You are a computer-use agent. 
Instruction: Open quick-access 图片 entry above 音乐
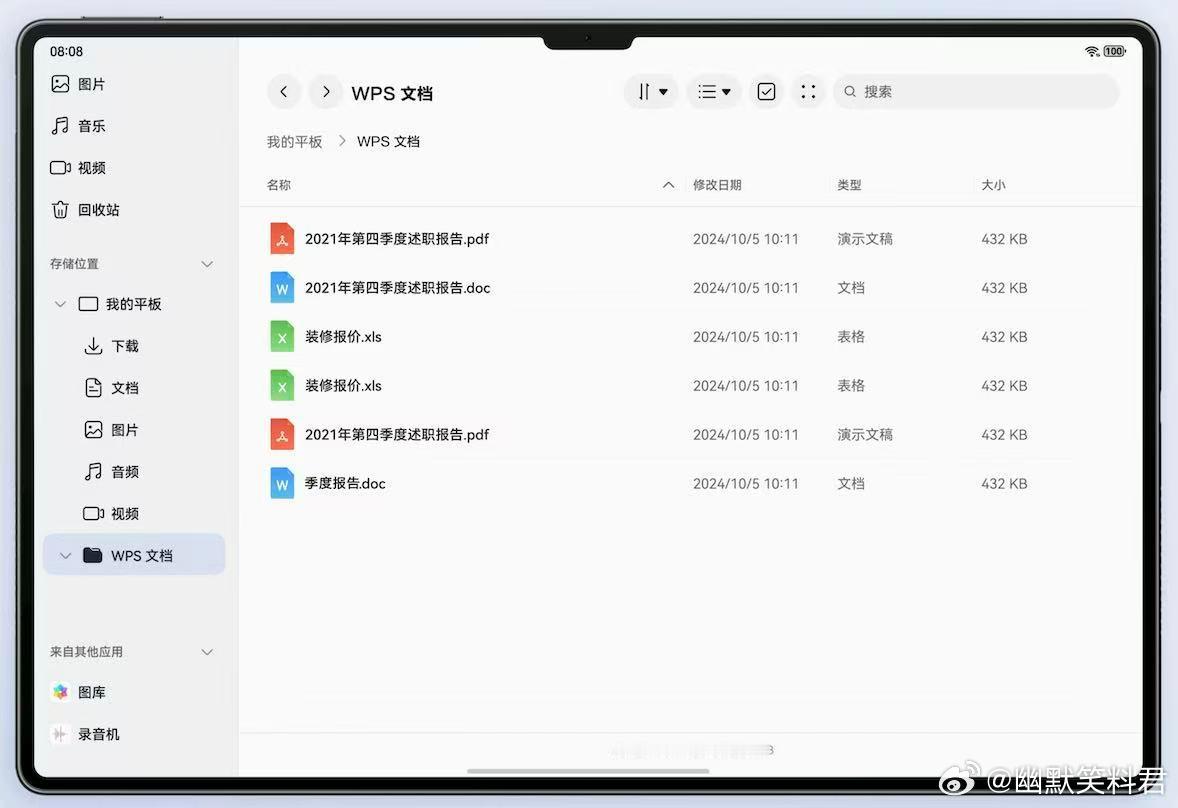78,84
